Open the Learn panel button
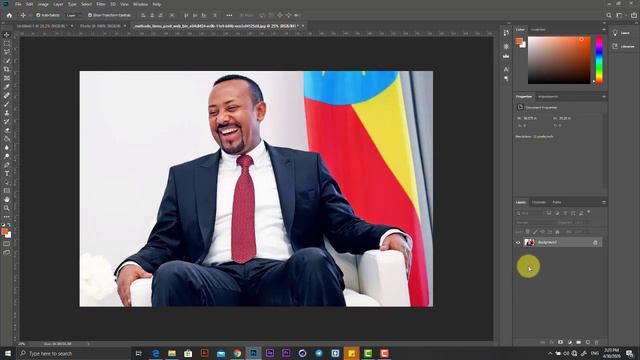The height and width of the screenshot is (360, 640). (622, 33)
